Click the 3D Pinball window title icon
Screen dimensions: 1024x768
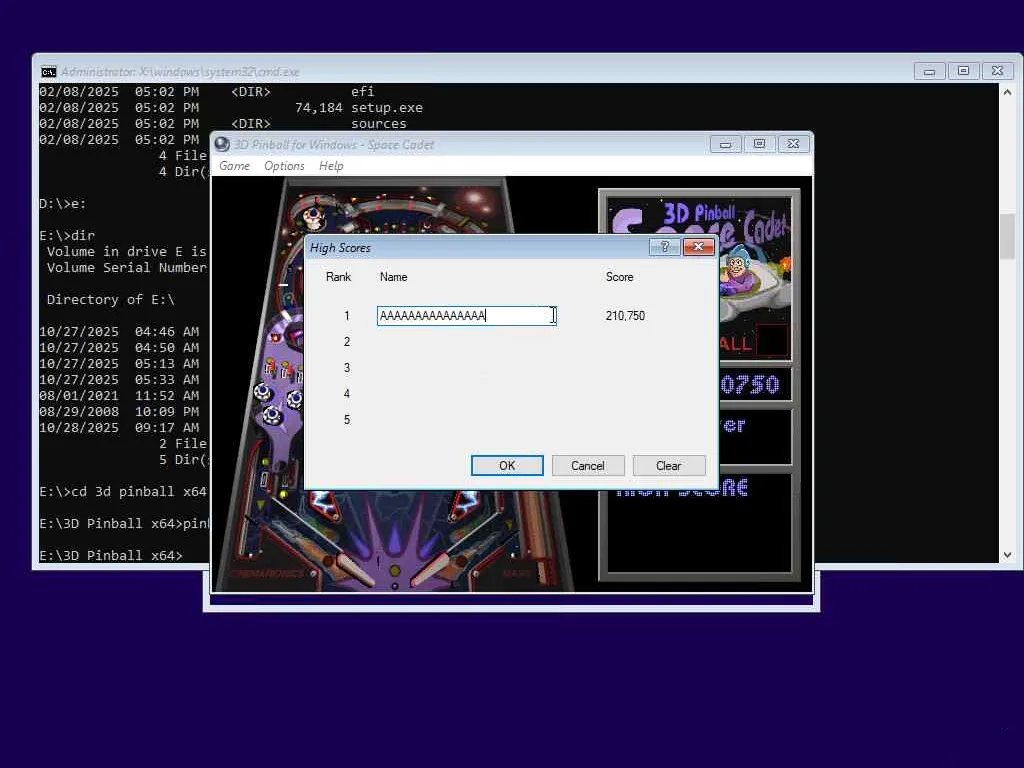point(223,144)
